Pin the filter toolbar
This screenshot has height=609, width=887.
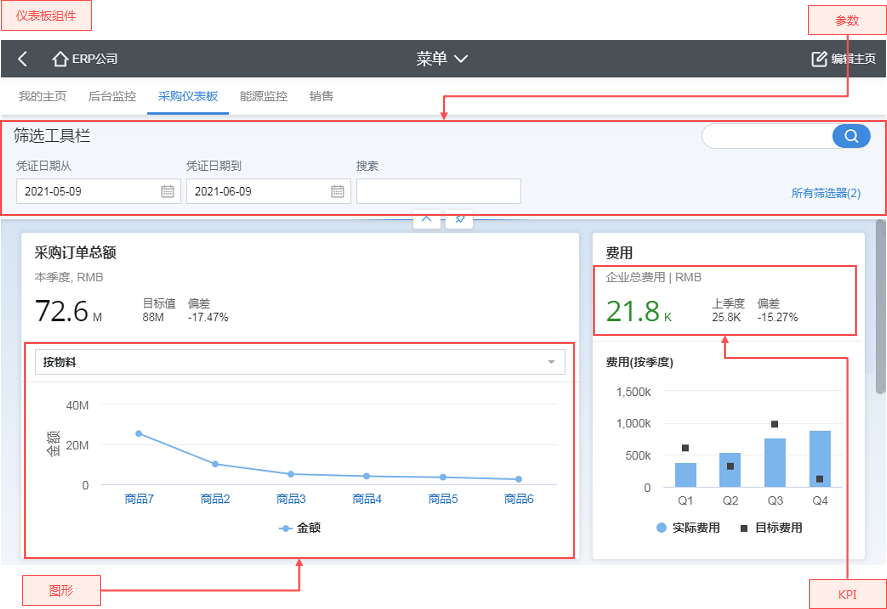point(459,218)
